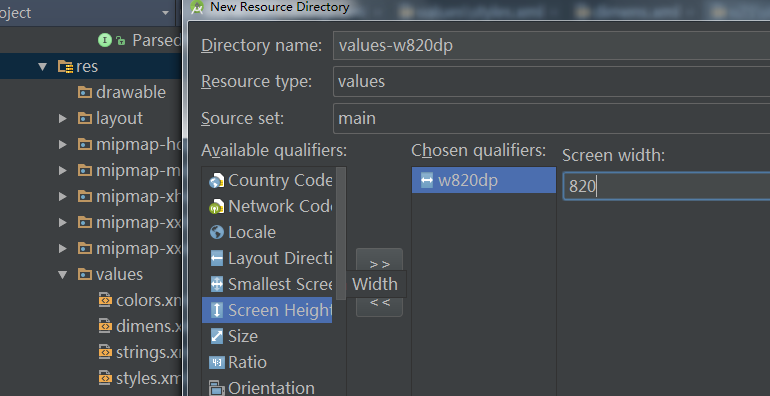Click the w820dp chosen qualifier icon

click(x=427, y=181)
